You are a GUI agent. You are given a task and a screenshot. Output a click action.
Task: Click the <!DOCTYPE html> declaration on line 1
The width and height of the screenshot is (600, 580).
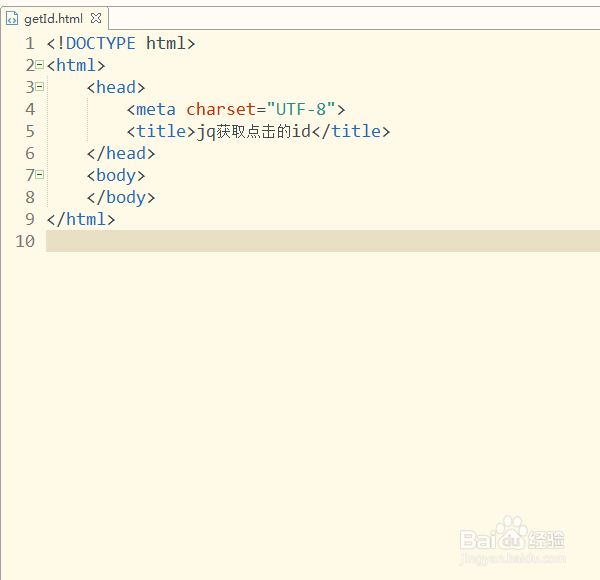click(x=121, y=43)
